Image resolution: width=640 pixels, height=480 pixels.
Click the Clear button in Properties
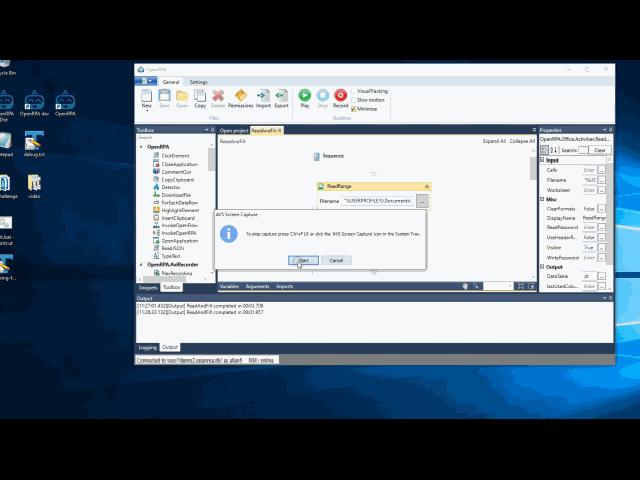(600, 150)
